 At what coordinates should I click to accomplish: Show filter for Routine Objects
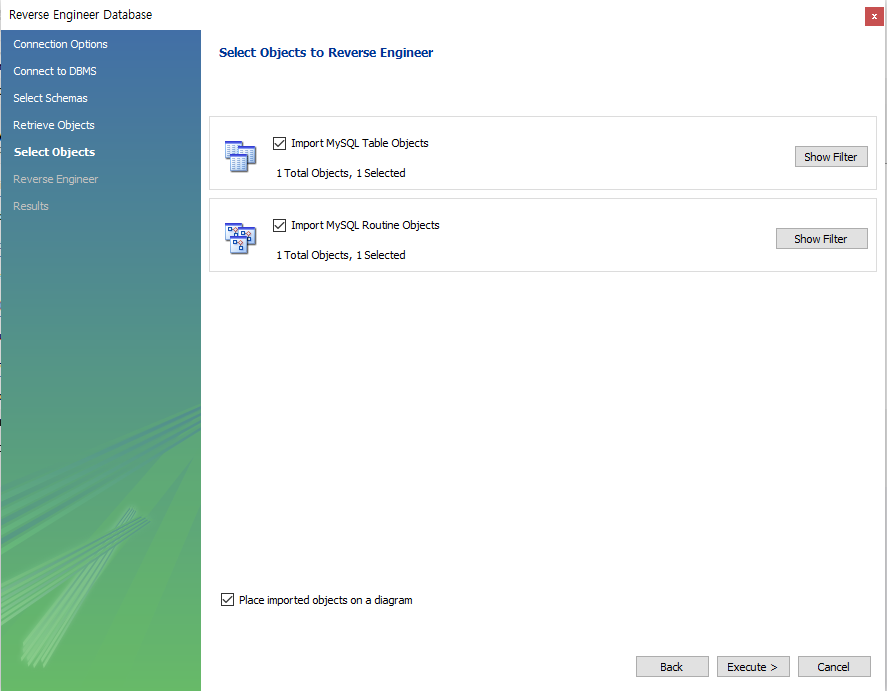point(821,239)
